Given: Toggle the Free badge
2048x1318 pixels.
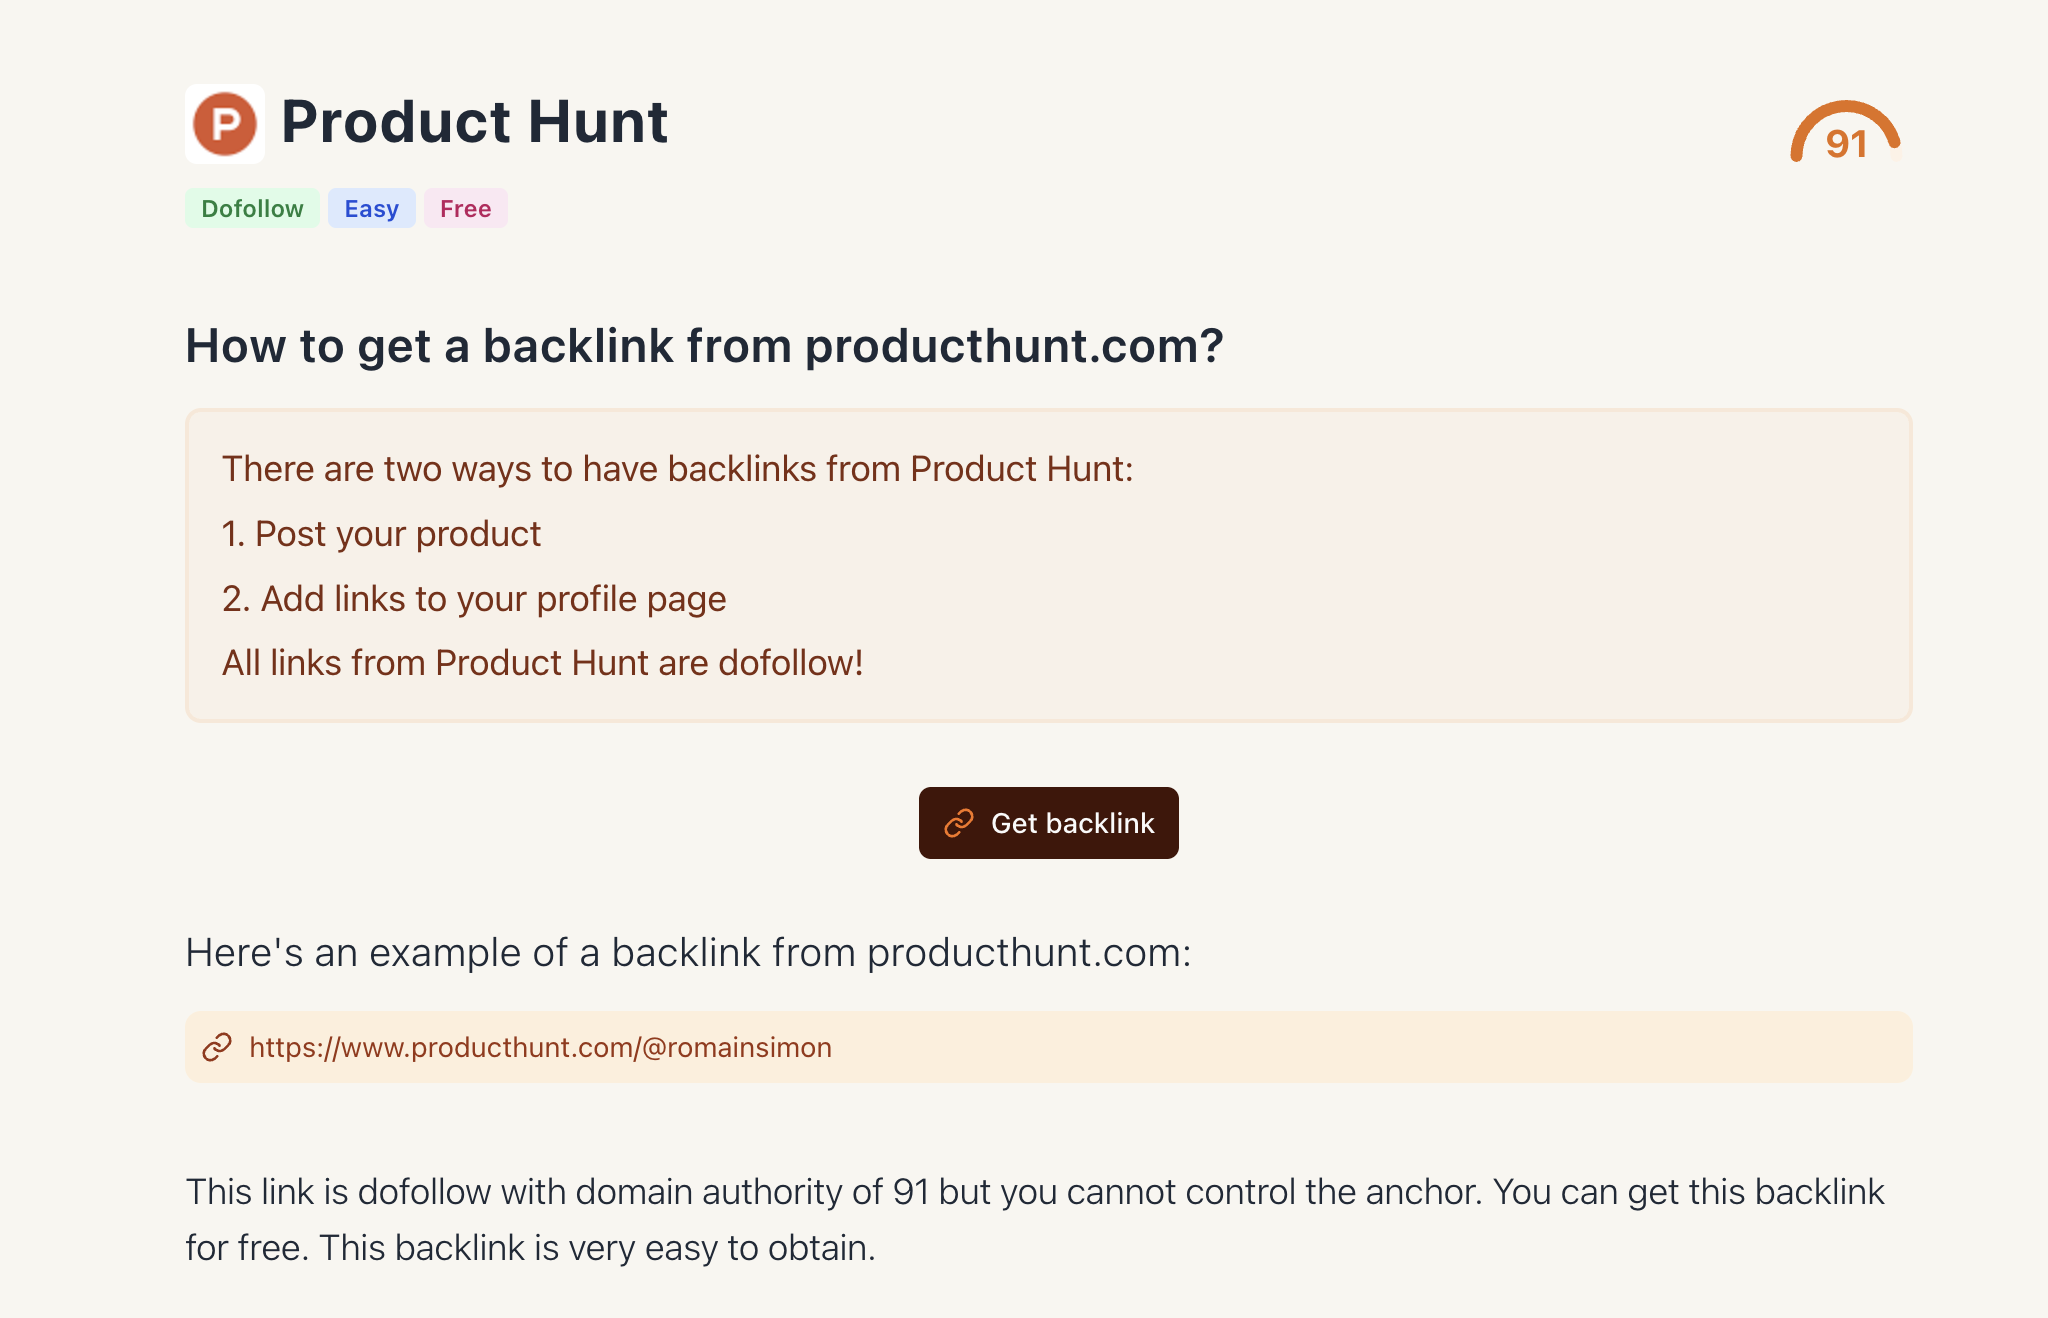Looking at the screenshot, I should click(465, 208).
